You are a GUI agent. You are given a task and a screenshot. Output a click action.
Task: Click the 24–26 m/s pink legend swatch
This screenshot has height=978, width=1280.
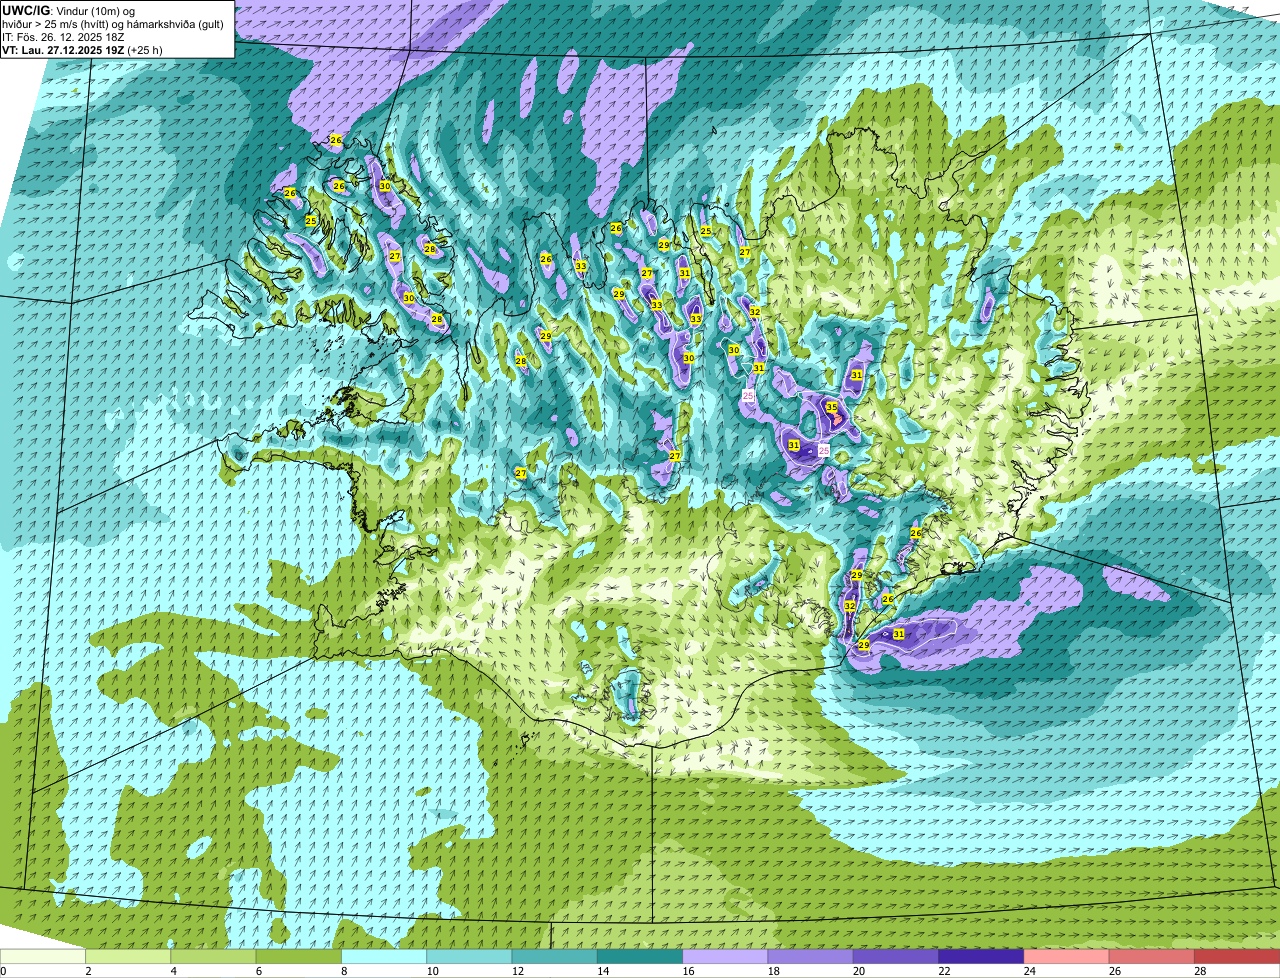(1066, 956)
